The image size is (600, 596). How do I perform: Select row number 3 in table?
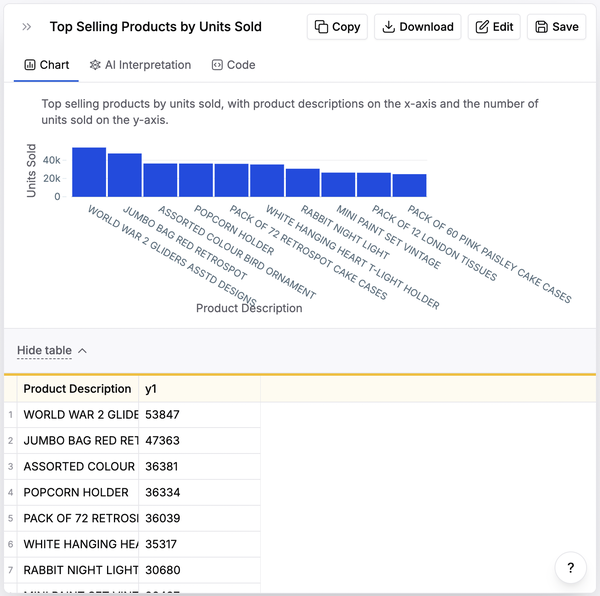[9, 467]
